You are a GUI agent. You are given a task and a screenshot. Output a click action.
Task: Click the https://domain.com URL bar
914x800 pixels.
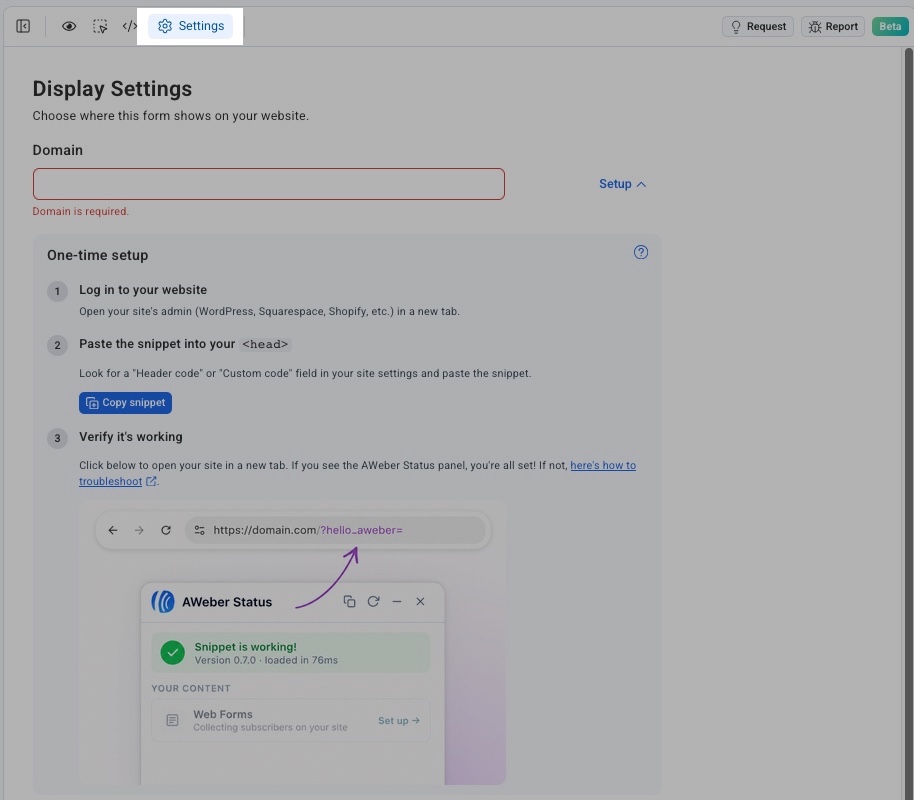click(335, 530)
